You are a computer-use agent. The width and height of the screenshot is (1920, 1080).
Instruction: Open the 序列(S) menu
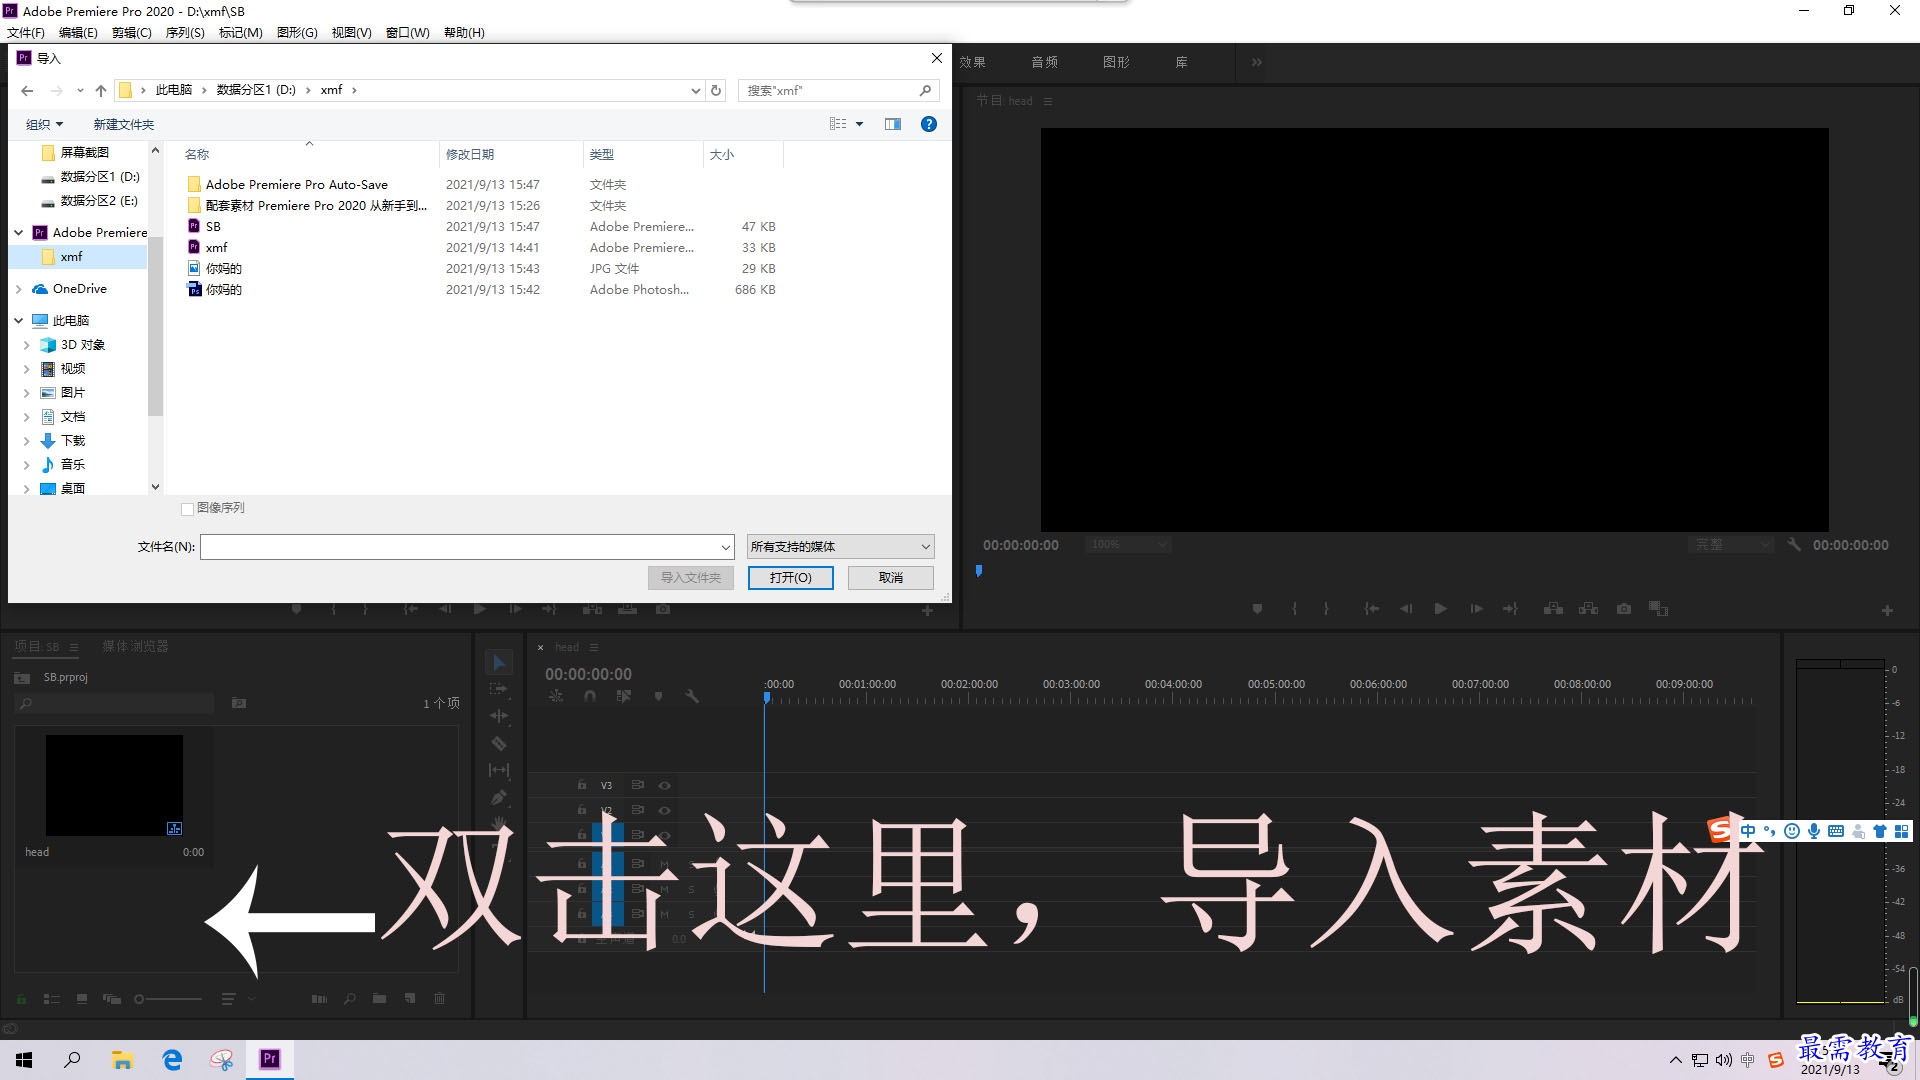pyautogui.click(x=185, y=32)
